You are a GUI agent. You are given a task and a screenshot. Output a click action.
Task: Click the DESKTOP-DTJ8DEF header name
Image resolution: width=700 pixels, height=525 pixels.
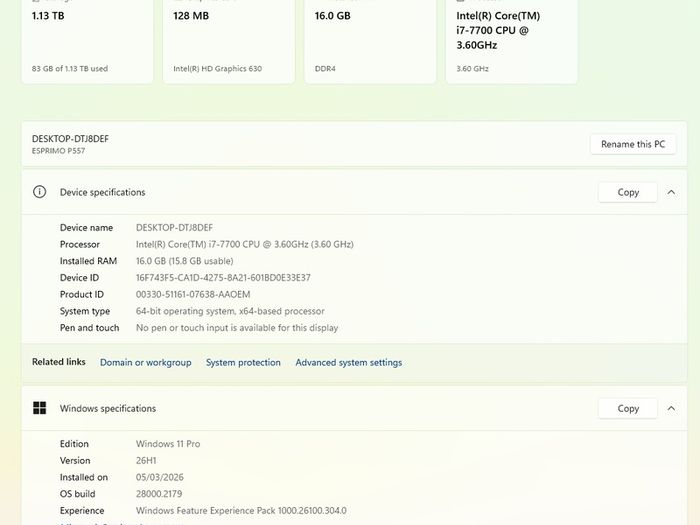tap(70, 139)
